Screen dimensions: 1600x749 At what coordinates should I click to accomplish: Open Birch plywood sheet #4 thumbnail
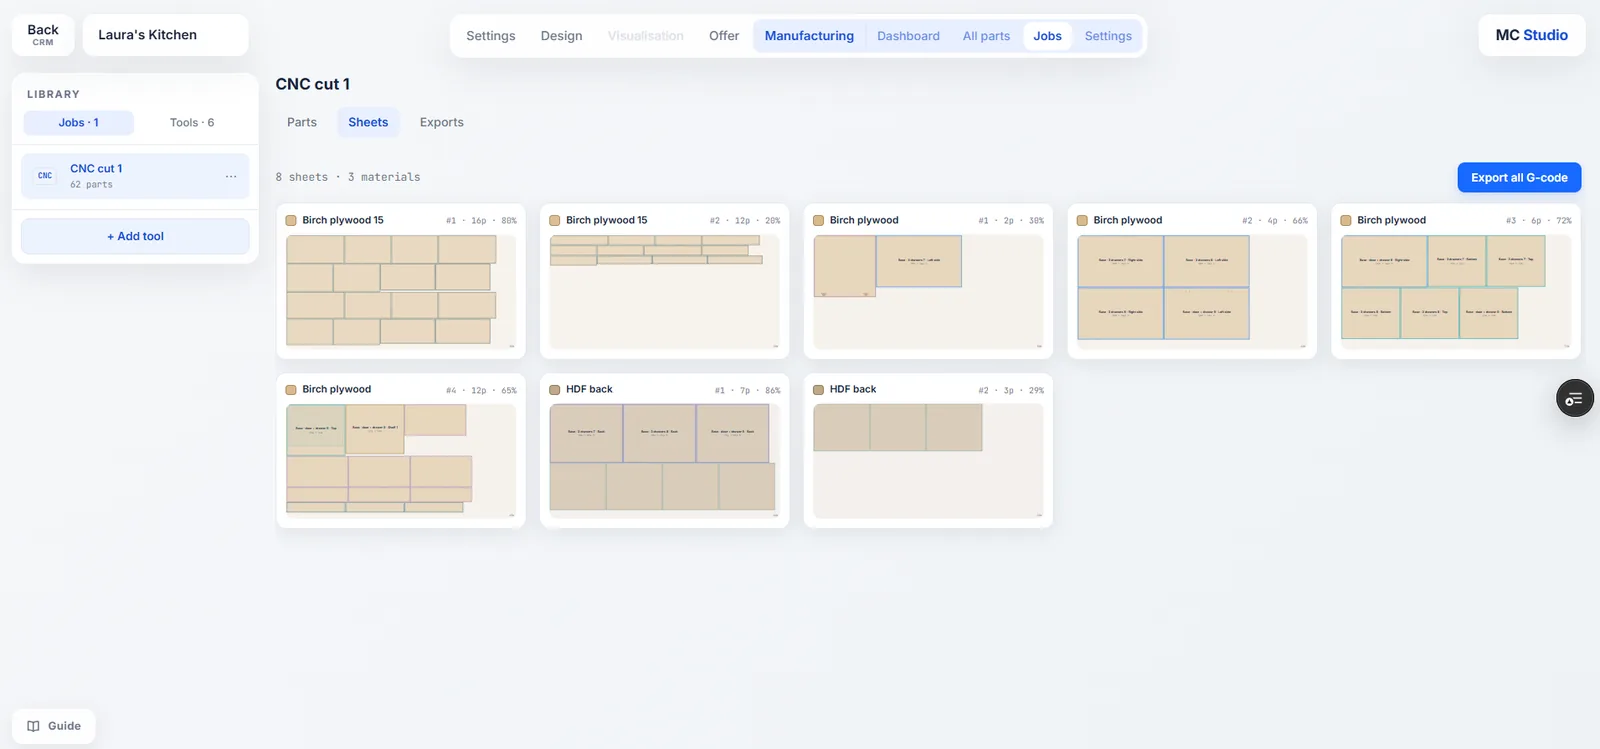coord(401,461)
